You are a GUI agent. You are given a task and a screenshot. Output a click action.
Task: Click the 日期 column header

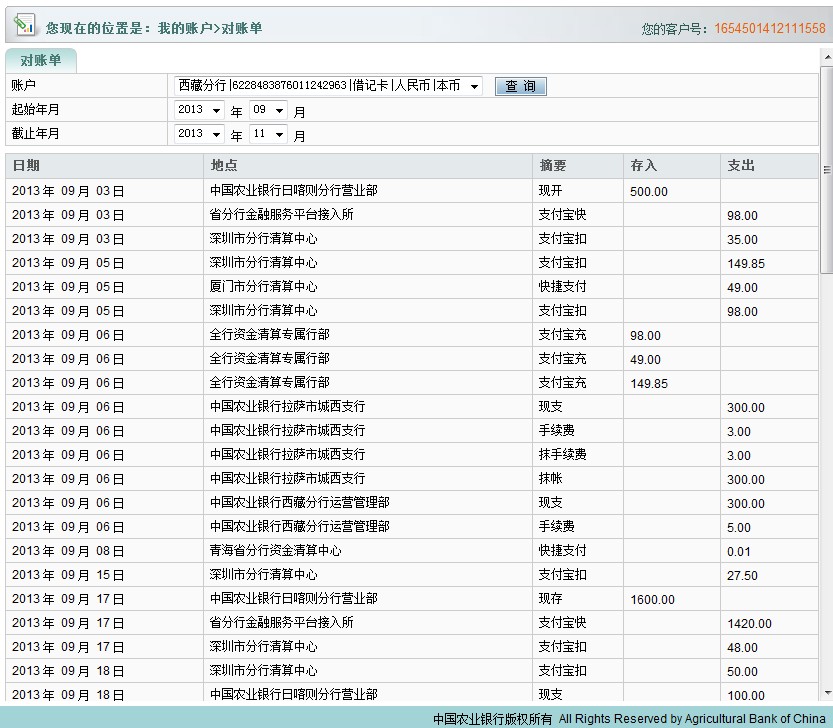(x=26, y=166)
